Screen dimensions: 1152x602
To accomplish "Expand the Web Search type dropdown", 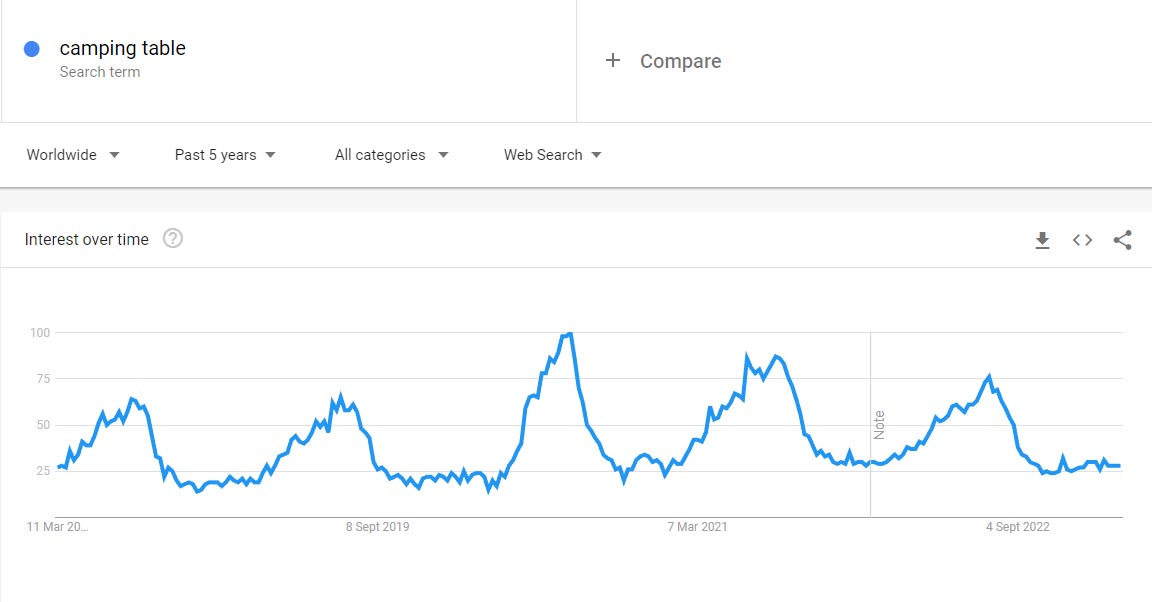I will pyautogui.click(x=552, y=155).
